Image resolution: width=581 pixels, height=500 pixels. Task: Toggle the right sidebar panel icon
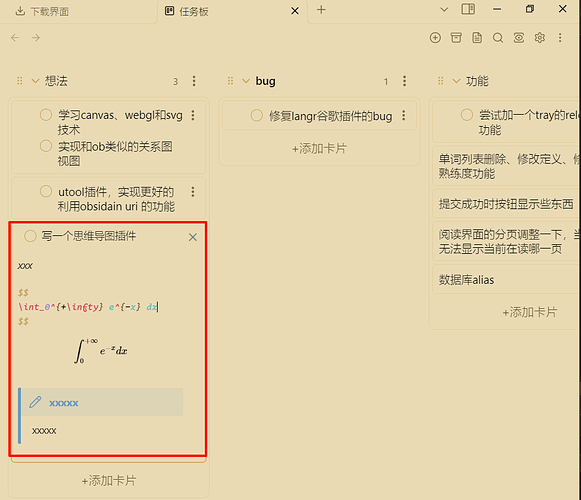click(468, 9)
